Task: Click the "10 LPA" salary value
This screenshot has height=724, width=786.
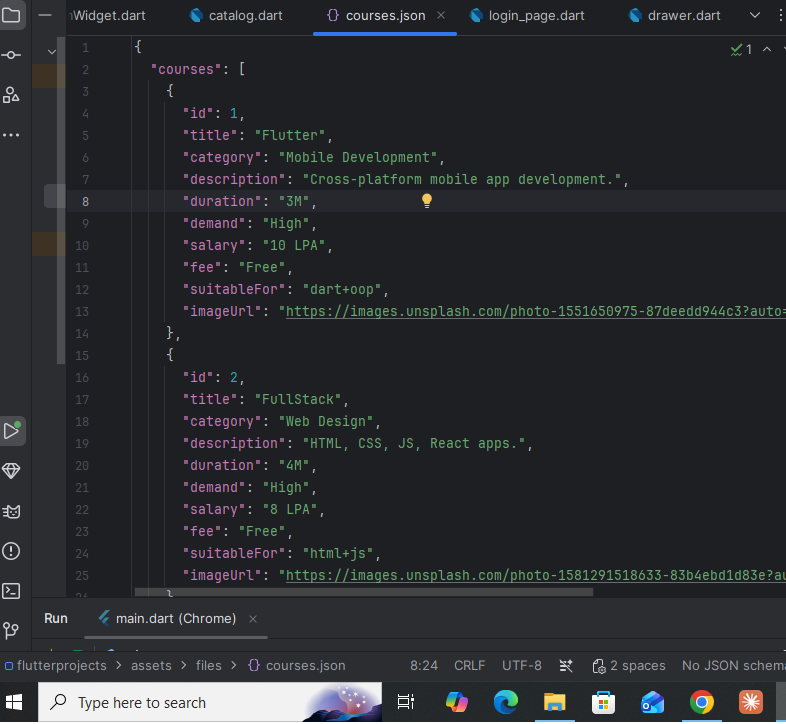Action: click(x=294, y=245)
